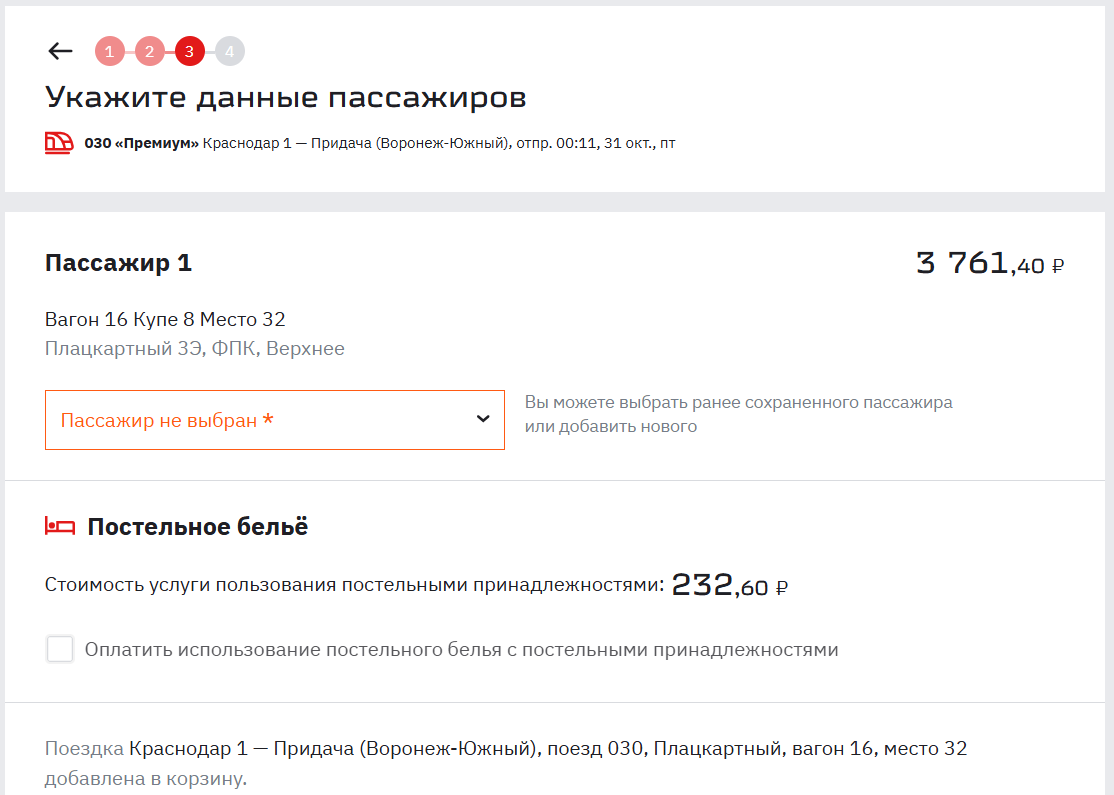Expand passenger list with chevron arrow
Image resolution: width=1114 pixels, height=795 pixels.
(483, 419)
